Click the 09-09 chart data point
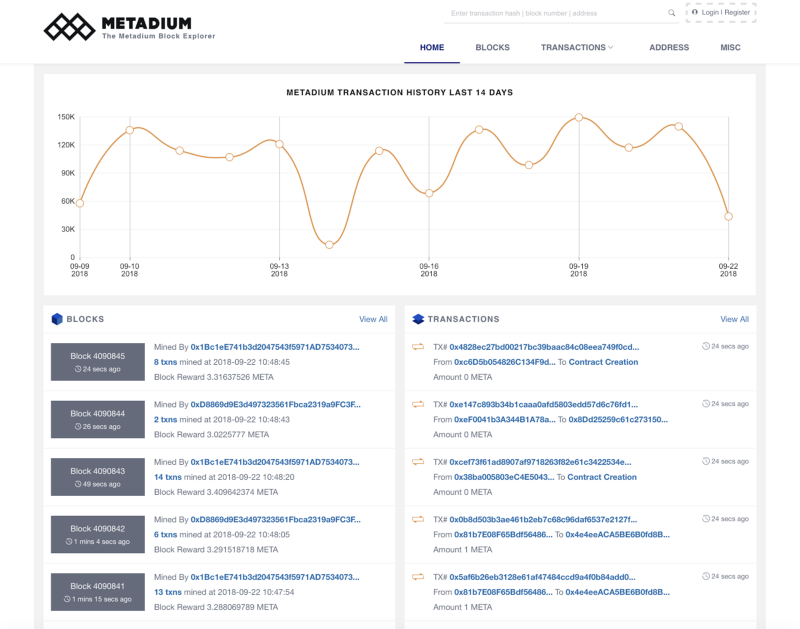 click(80, 203)
